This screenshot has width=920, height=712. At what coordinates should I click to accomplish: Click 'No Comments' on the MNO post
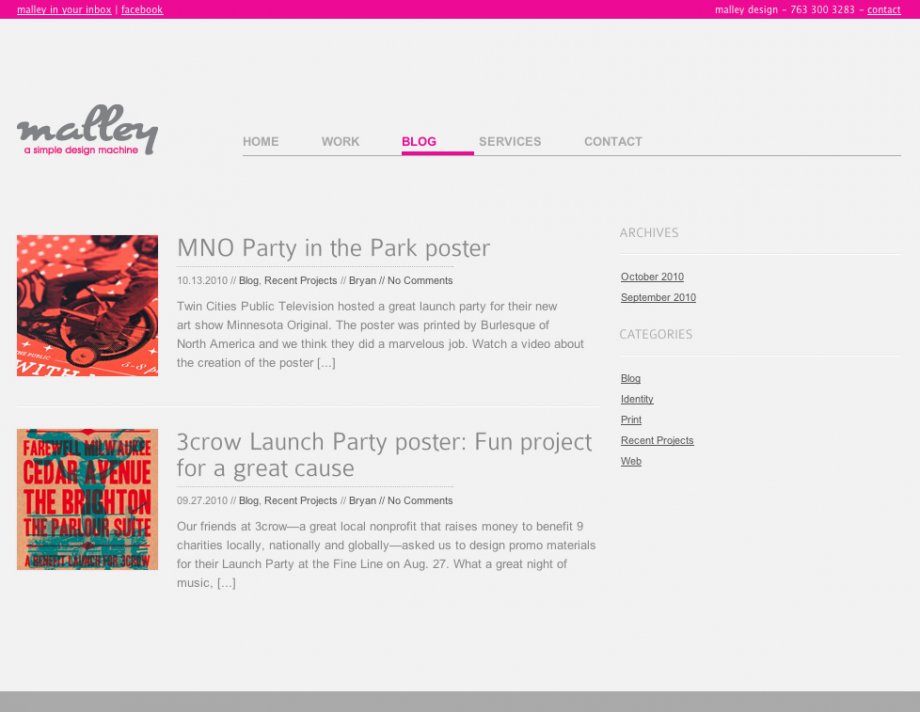420,281
